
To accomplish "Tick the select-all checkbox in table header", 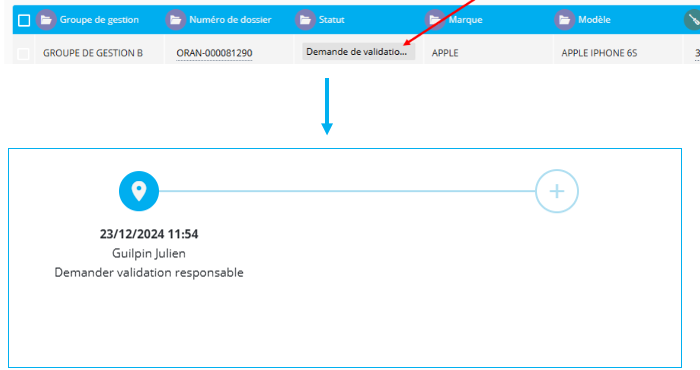I will pos(24,20).
